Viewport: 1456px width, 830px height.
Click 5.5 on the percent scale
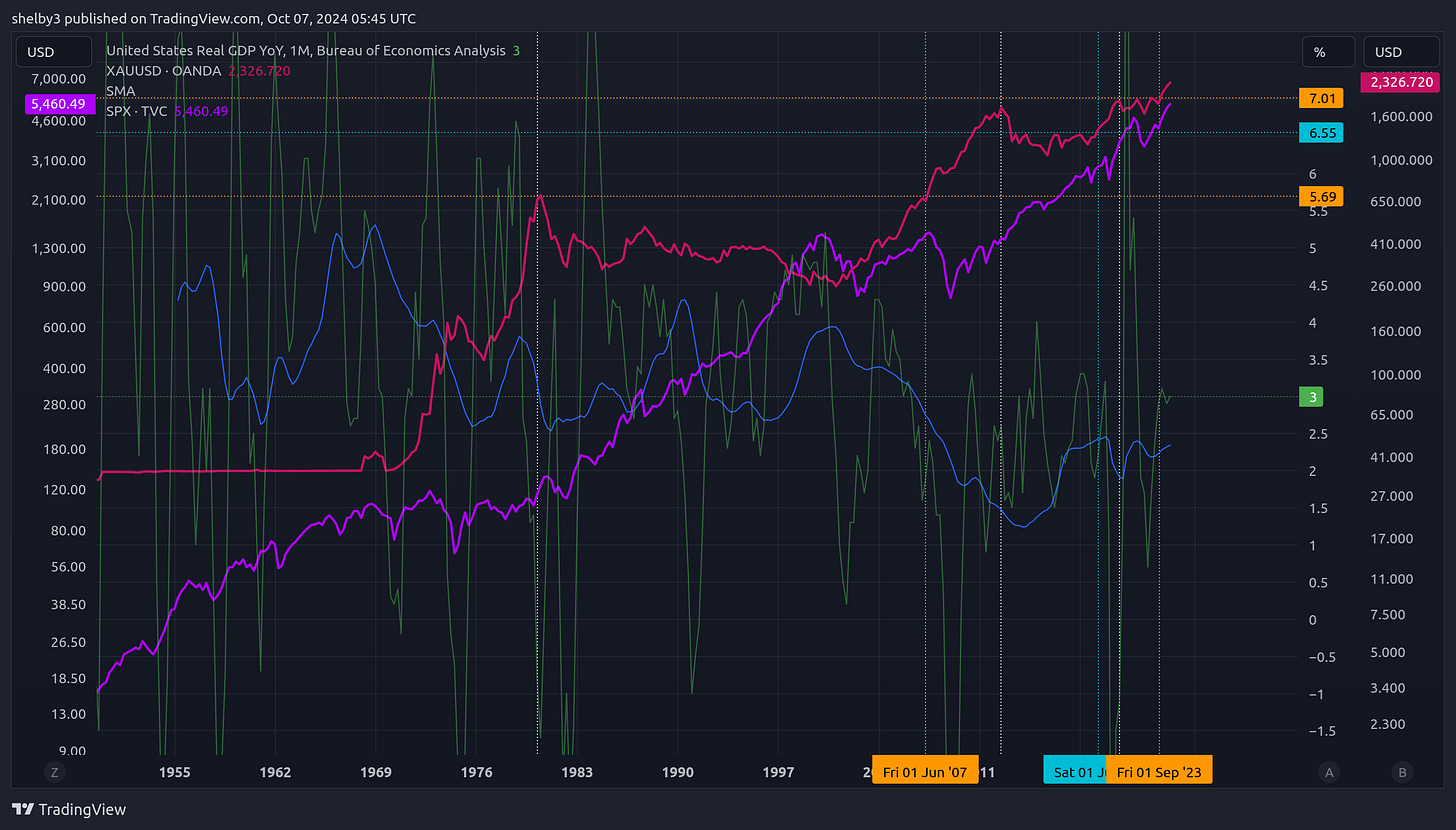tap(1318, 212)
